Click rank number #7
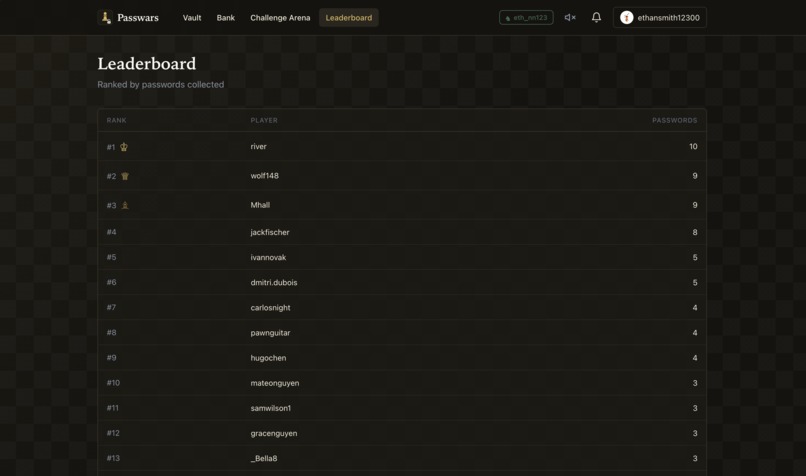Screen dimensions: 806x476 point(112,308)
